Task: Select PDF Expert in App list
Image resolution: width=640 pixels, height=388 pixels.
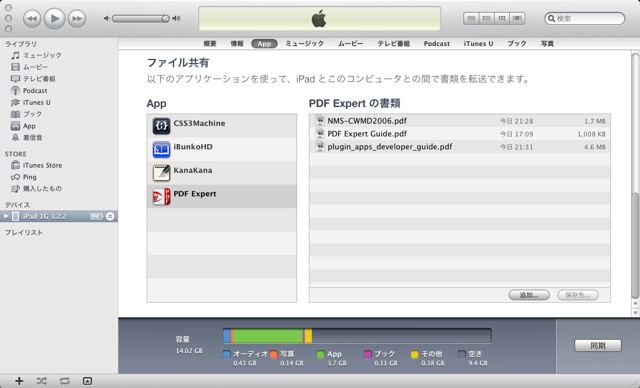Action: pyautogui.click(x=222, y=196)
